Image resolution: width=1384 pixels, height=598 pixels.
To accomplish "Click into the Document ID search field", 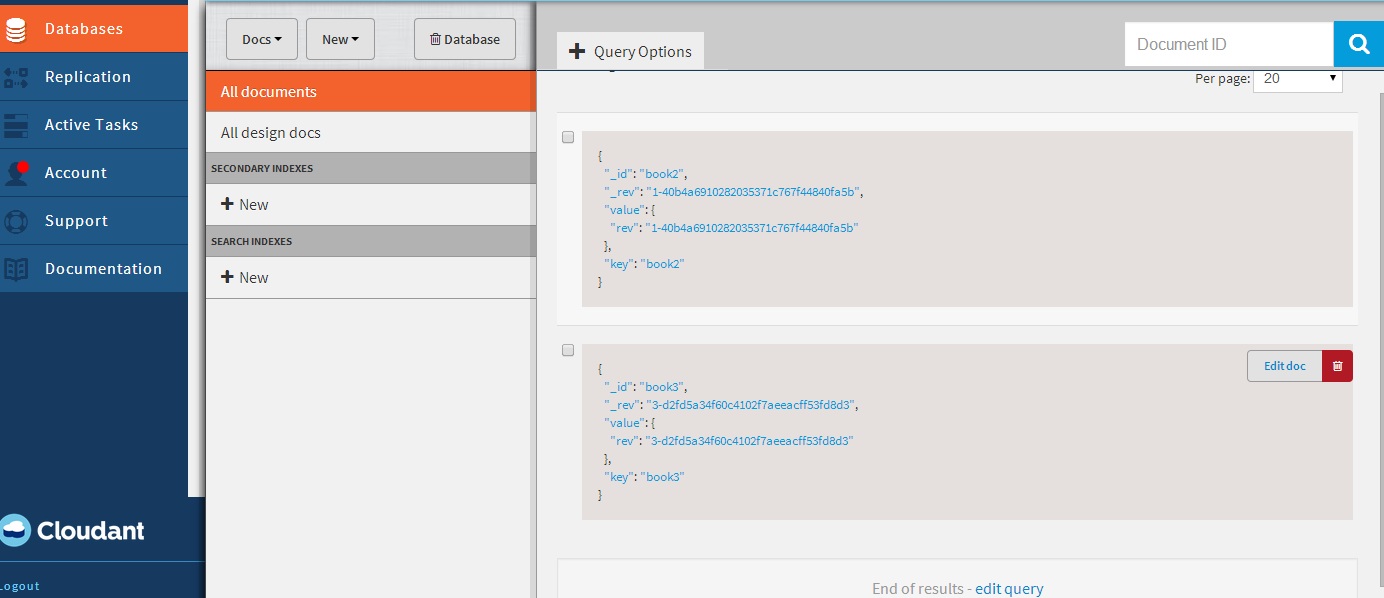I will (1228, 44).
